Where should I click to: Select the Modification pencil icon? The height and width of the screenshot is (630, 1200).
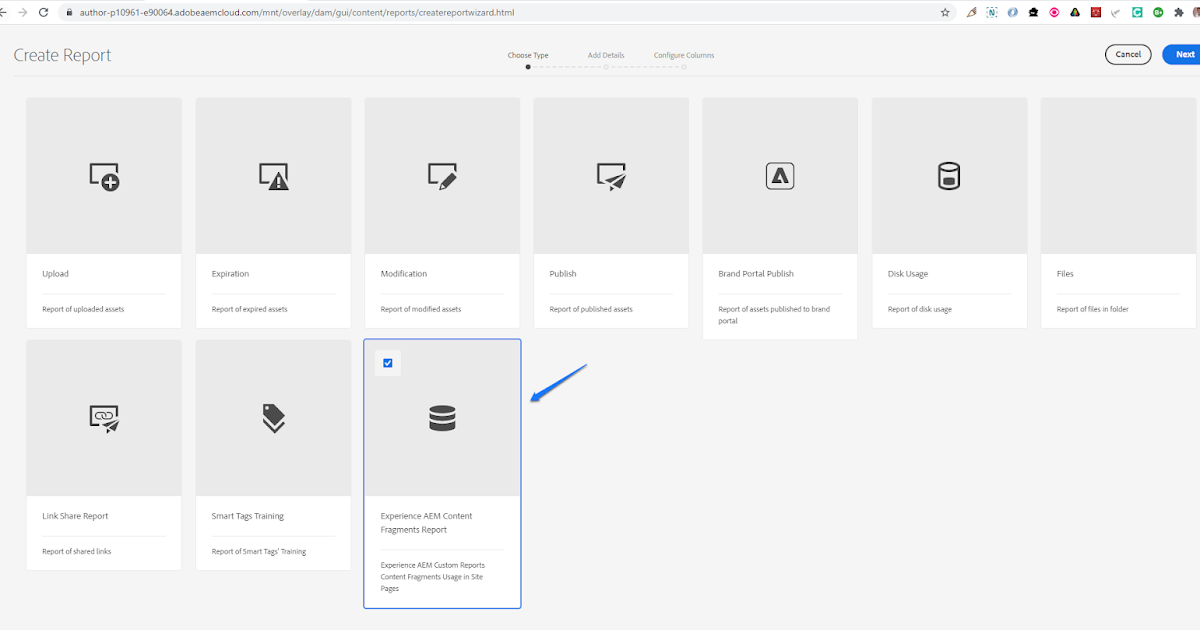[x=442, y=175]
